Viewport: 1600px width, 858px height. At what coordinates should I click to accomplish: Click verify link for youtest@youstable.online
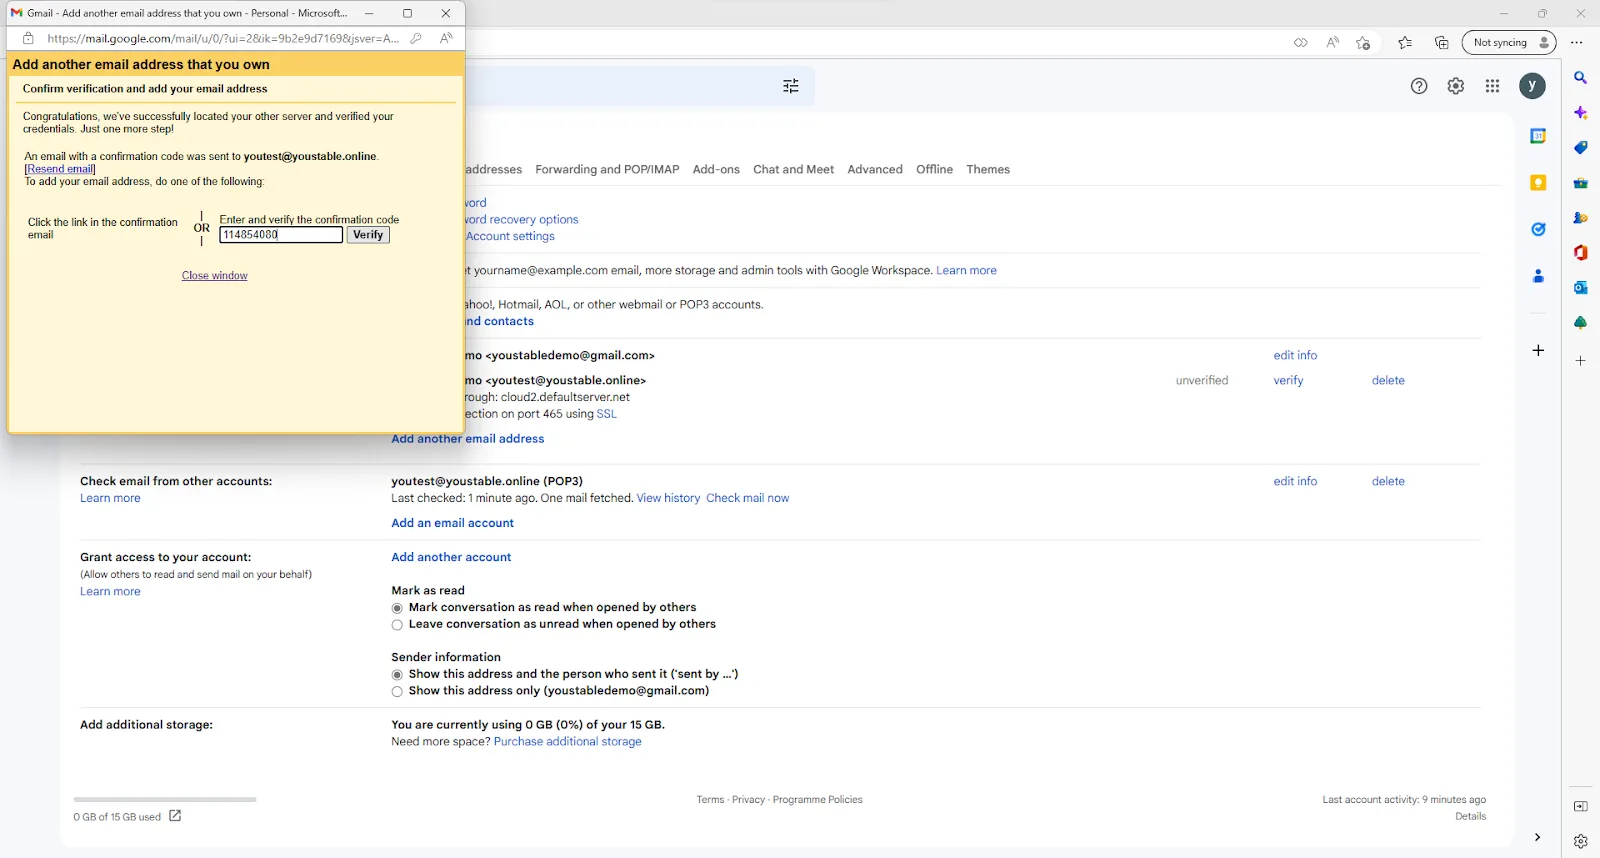1288,380
